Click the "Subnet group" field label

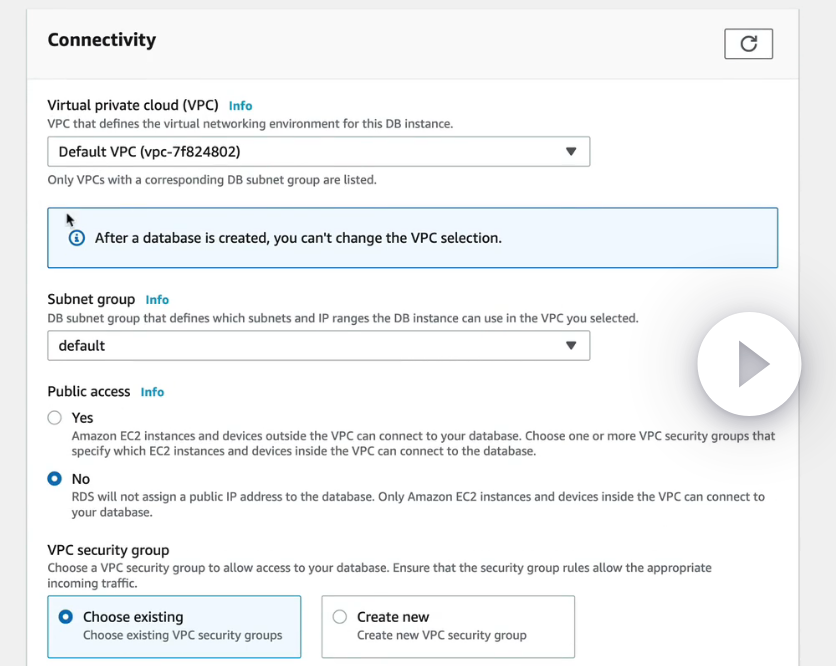[91, 299]
